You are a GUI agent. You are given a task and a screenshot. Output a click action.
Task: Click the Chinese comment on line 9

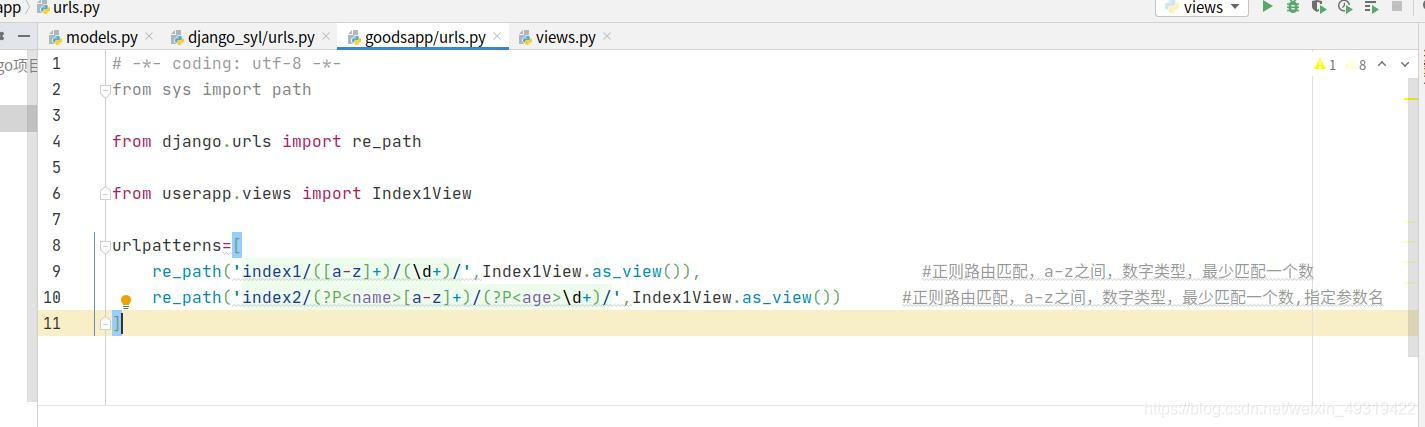[x=1117, y=271]
